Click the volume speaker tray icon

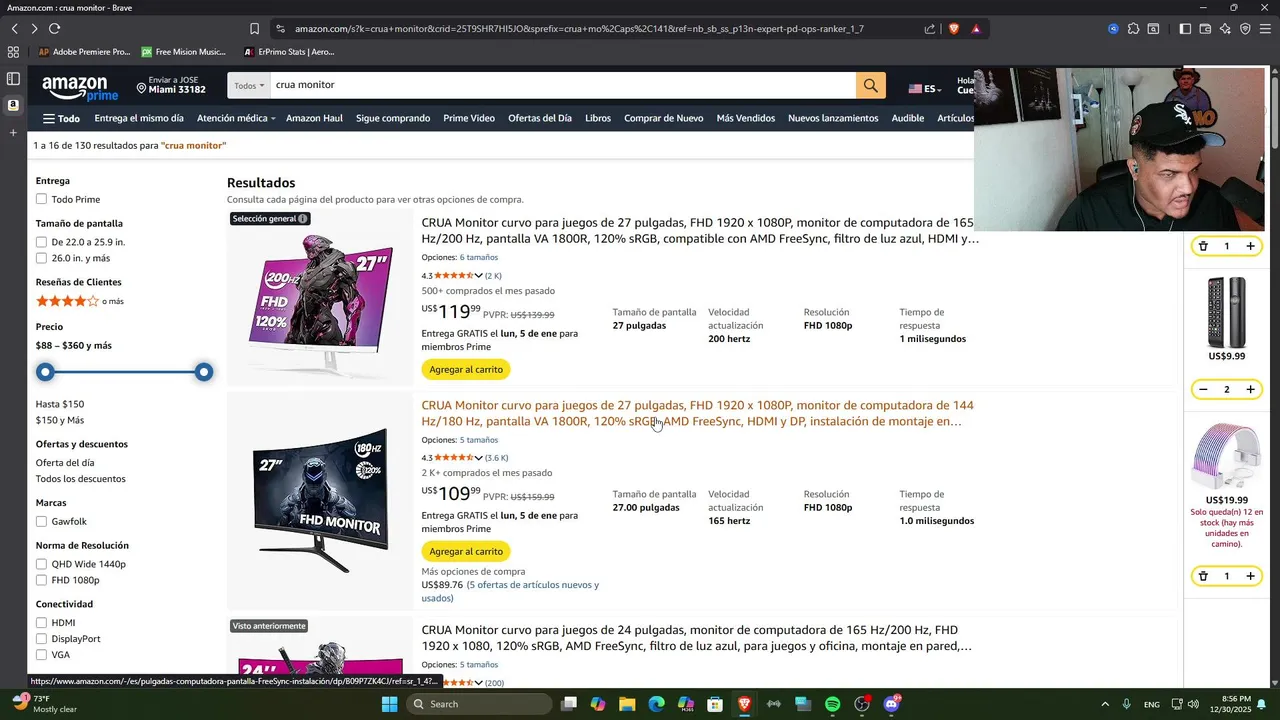tap(1193, 704)
